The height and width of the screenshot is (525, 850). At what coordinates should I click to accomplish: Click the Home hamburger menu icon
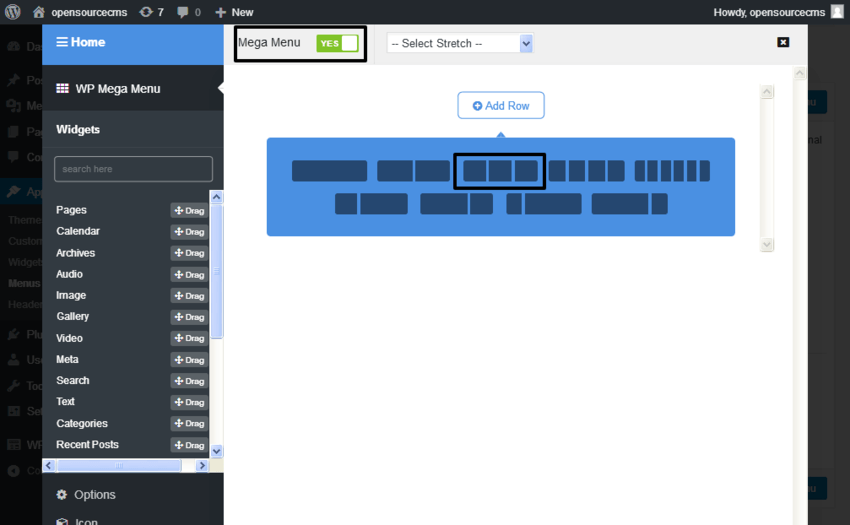(62, 42)
